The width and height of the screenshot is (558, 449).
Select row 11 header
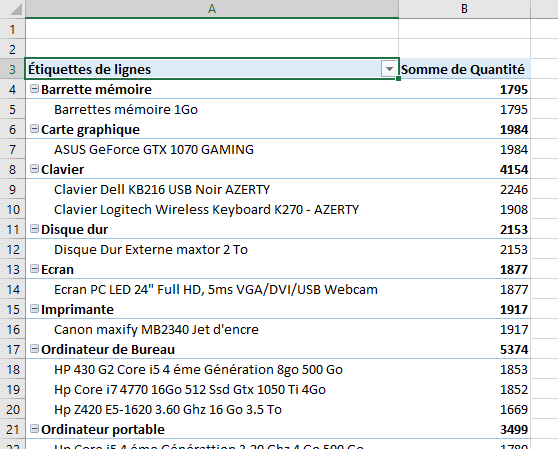point(12,229)
